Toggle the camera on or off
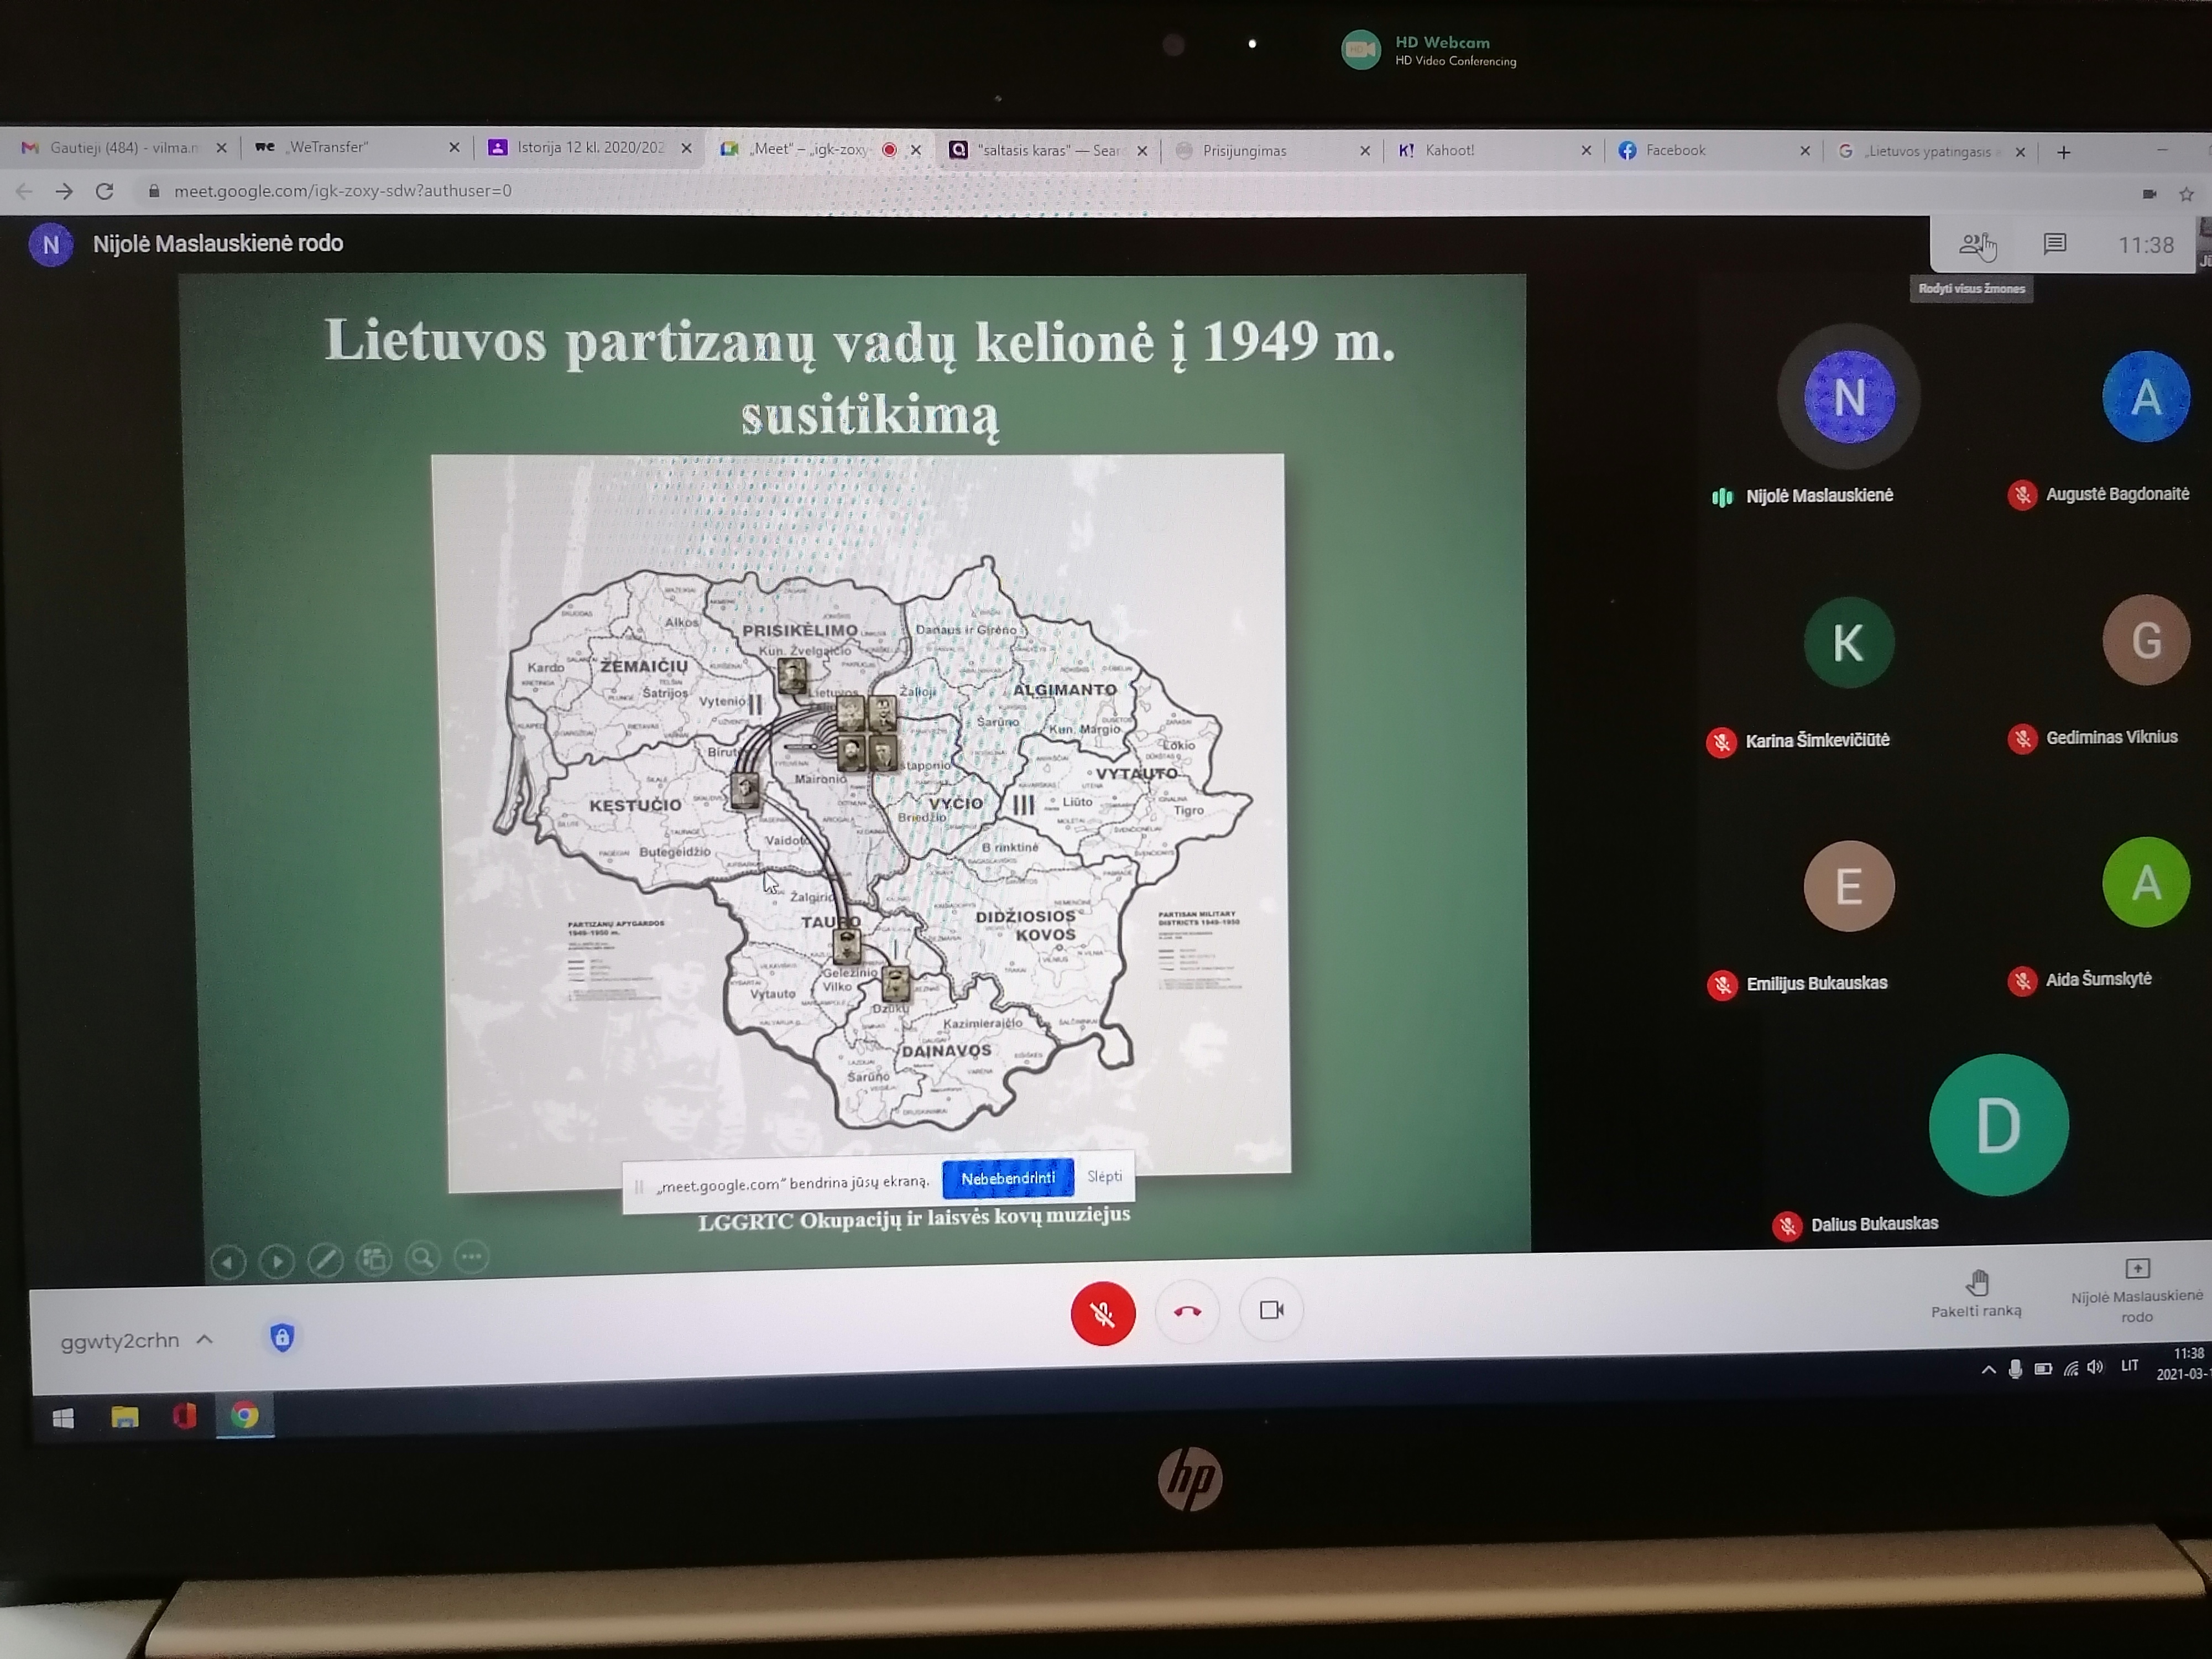 click(x=1271, y=1310)
